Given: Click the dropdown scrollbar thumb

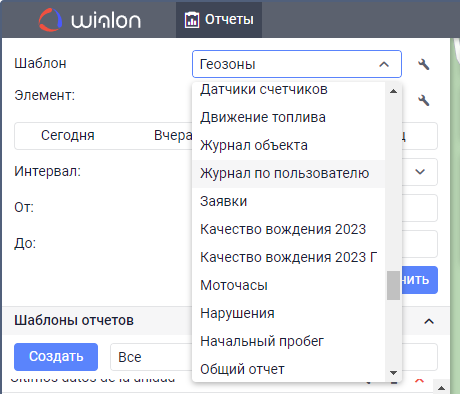Looking at the screenshot, I should point(393,285).
